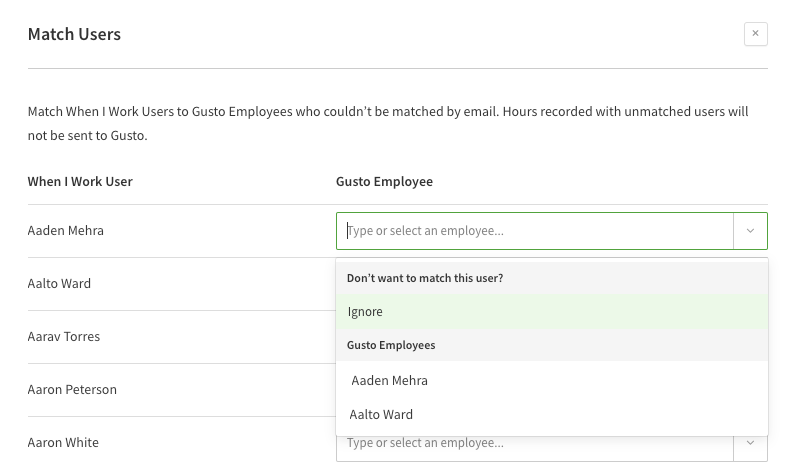Close the Match Users dialog

click(755, 34)
